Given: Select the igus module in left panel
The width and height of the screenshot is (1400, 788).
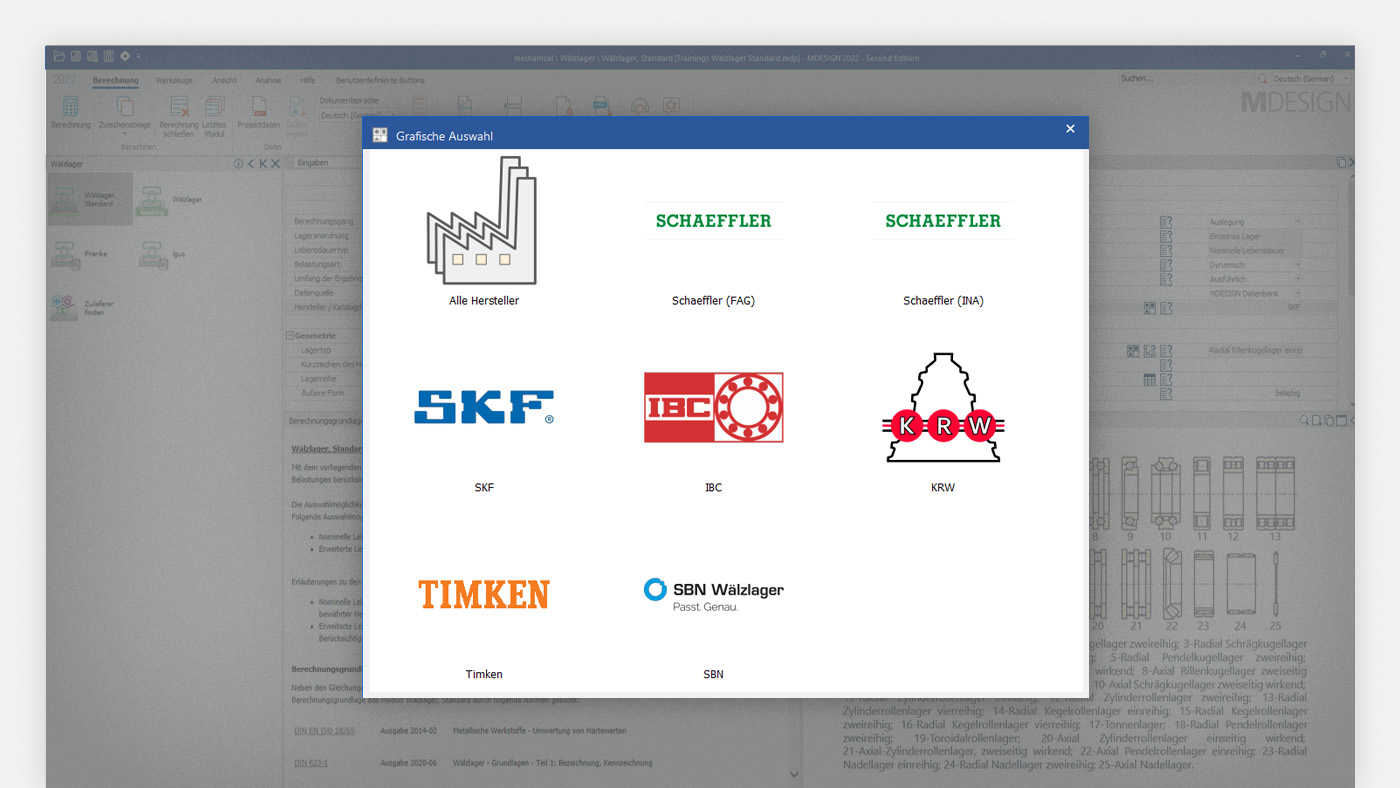Looking at the screenshot, I should pyautogui.click(x=162, y=254).
